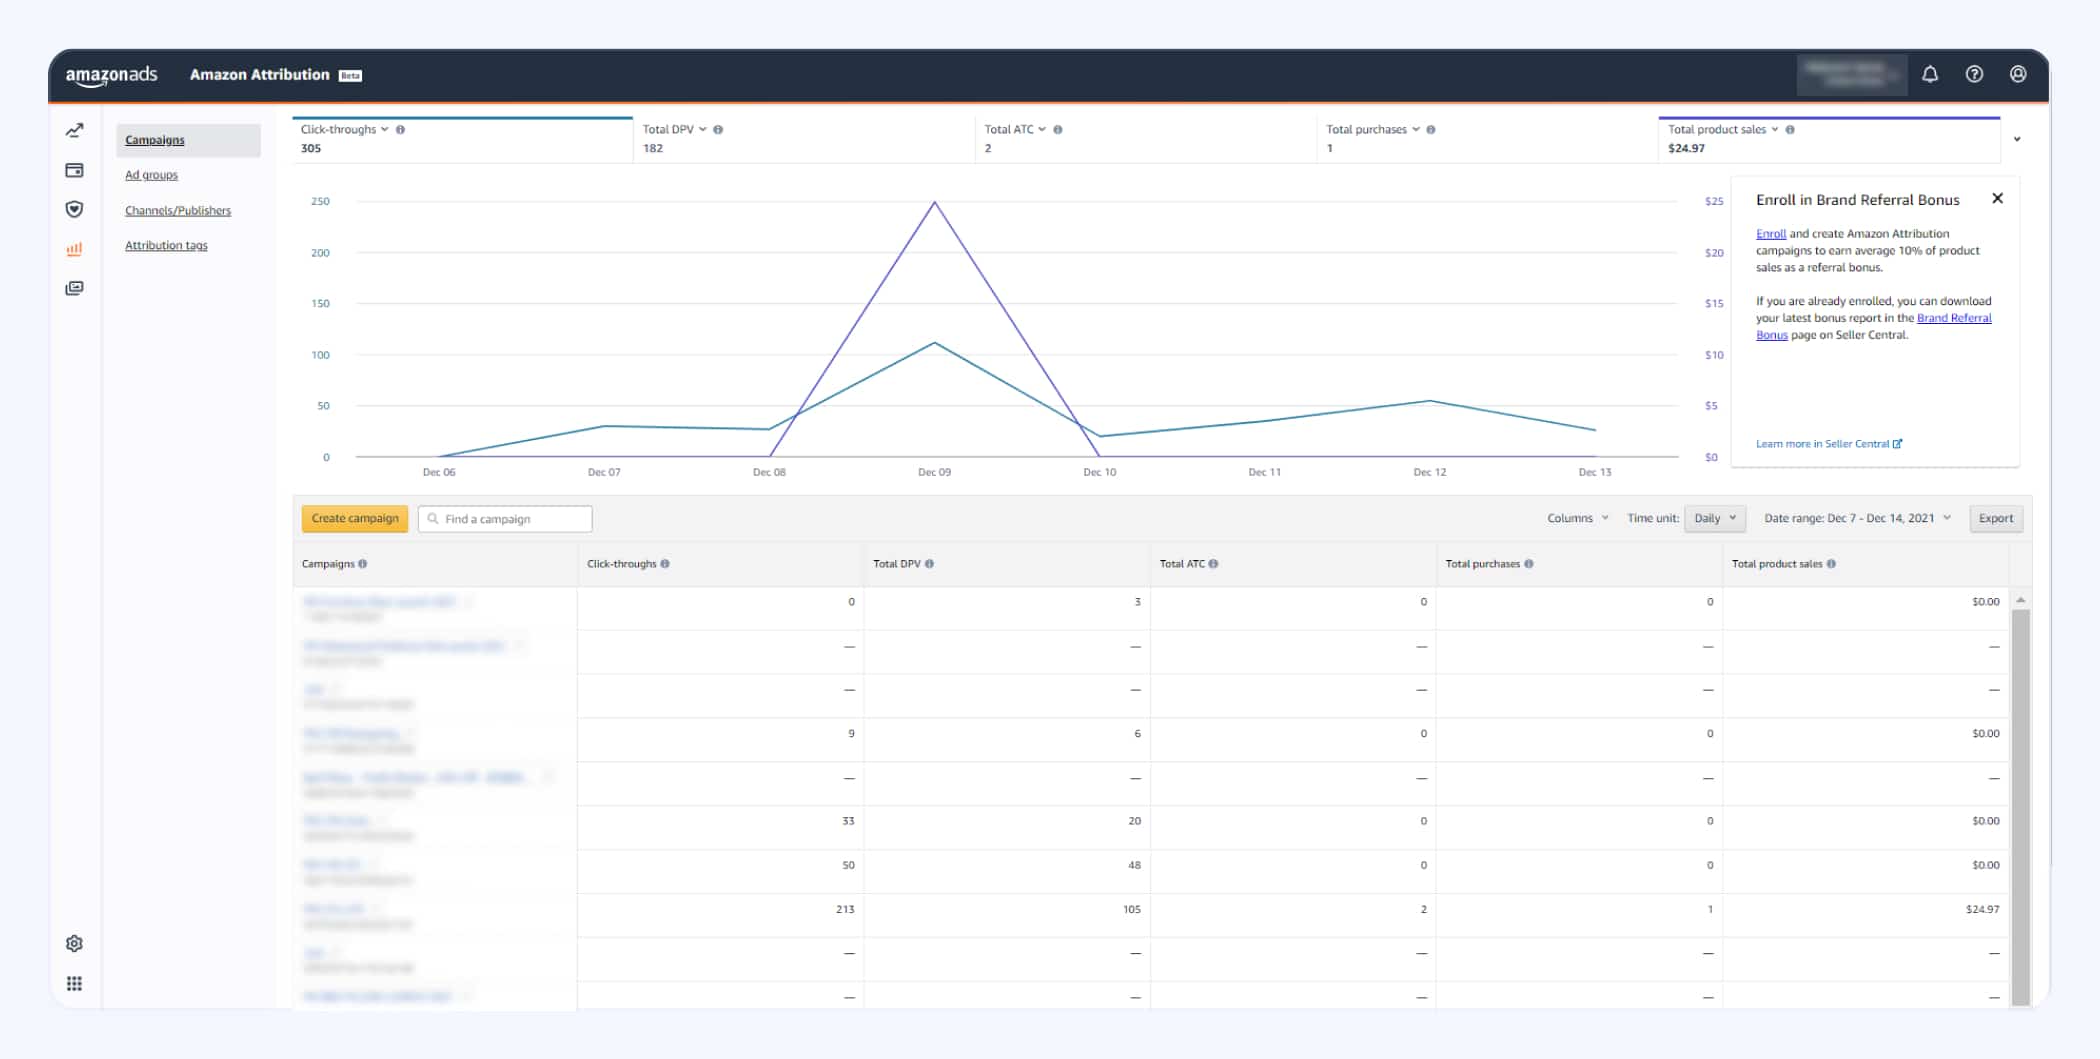Click info icon in Total purchases column header
This screenshot has height=1059, width=2100.
pyautogui.click(x=1529, y=564)
